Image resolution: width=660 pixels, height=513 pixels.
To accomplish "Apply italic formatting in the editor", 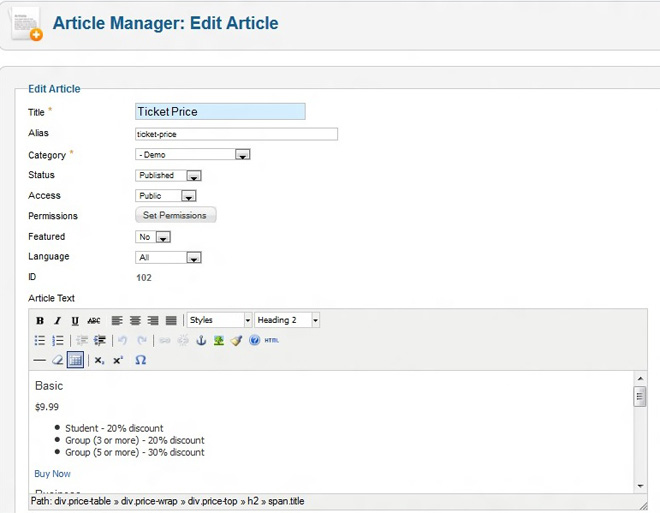I will click(57, 321).
